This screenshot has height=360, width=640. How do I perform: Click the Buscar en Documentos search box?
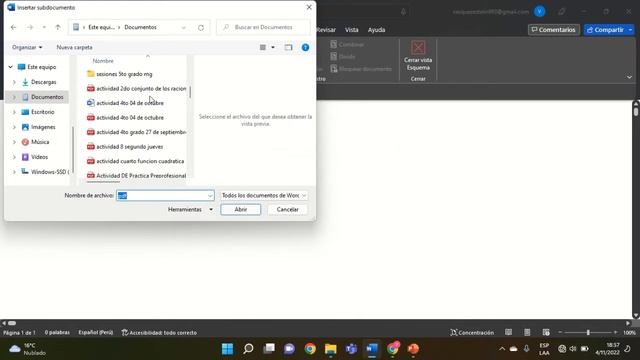coord(263,27)
